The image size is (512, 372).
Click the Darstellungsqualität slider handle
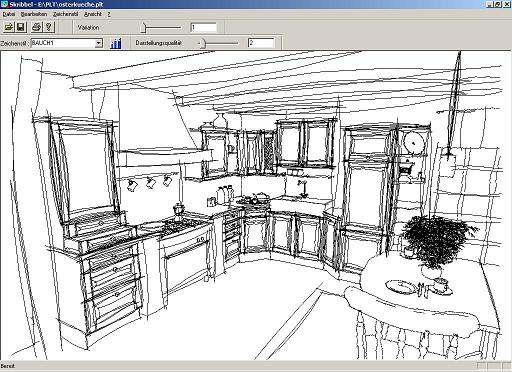click(x=203, y=43)
